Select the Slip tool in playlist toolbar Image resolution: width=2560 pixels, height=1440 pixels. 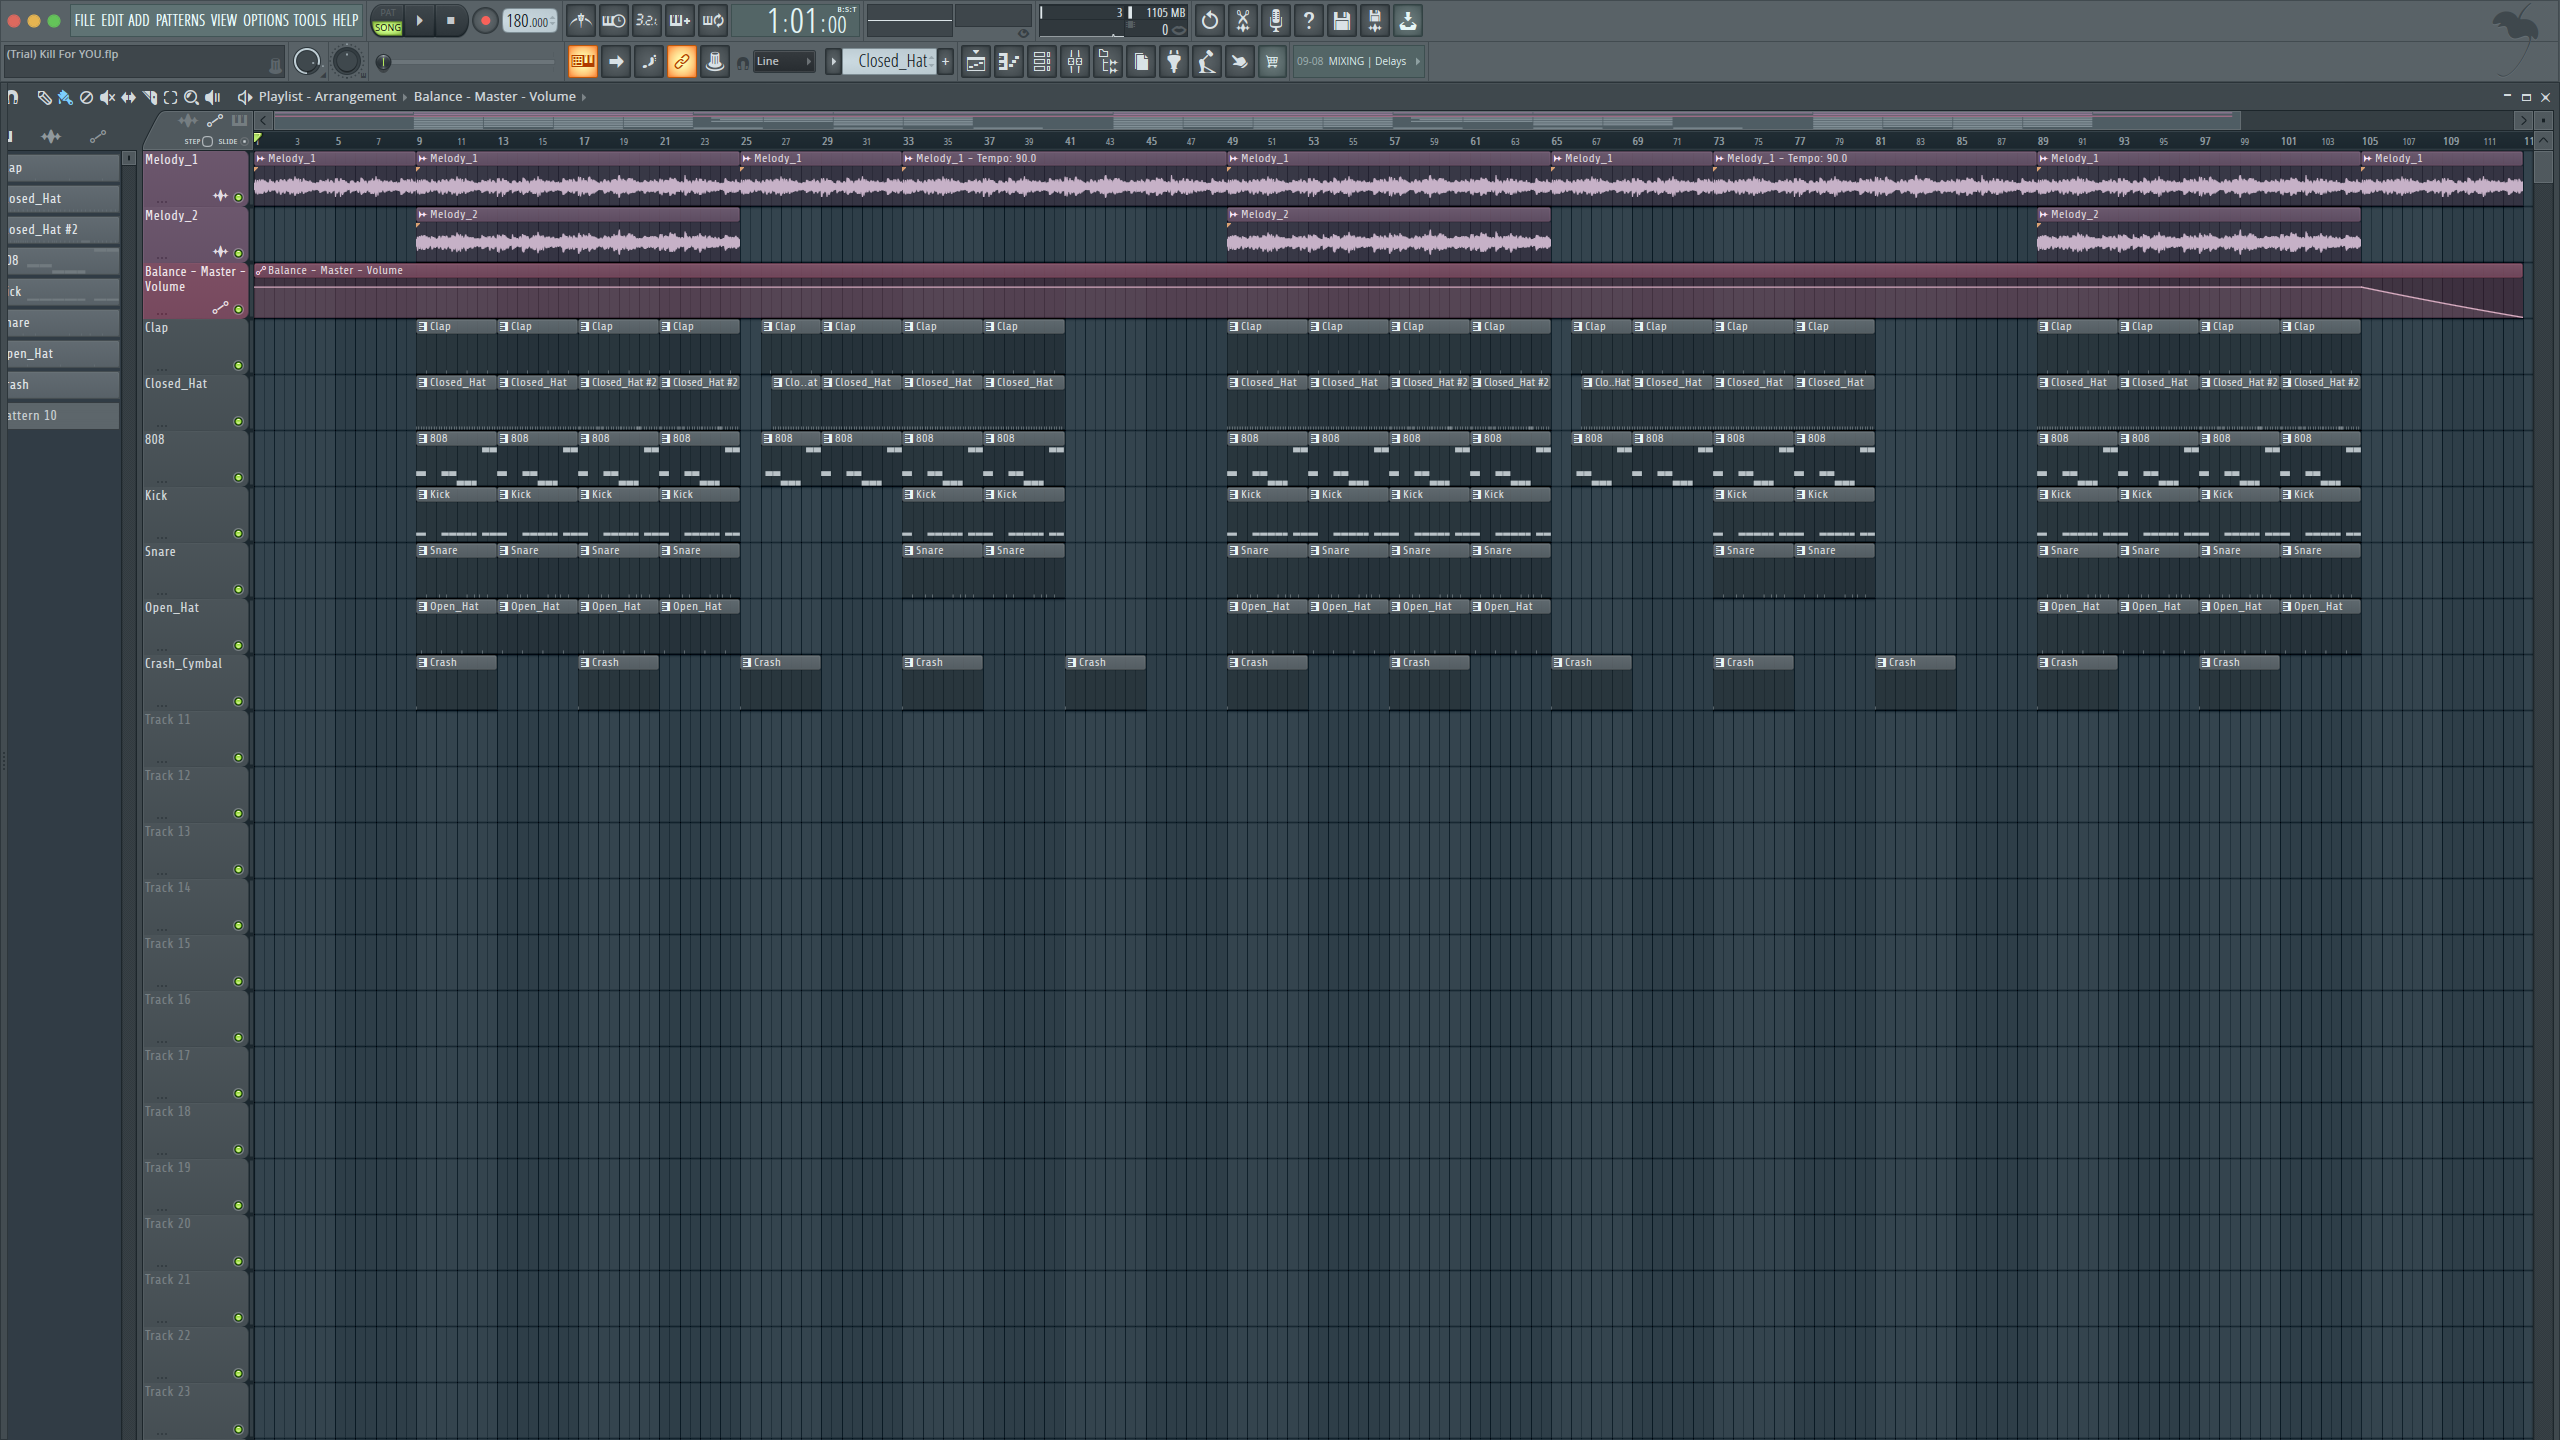click(x=128, y=97)
